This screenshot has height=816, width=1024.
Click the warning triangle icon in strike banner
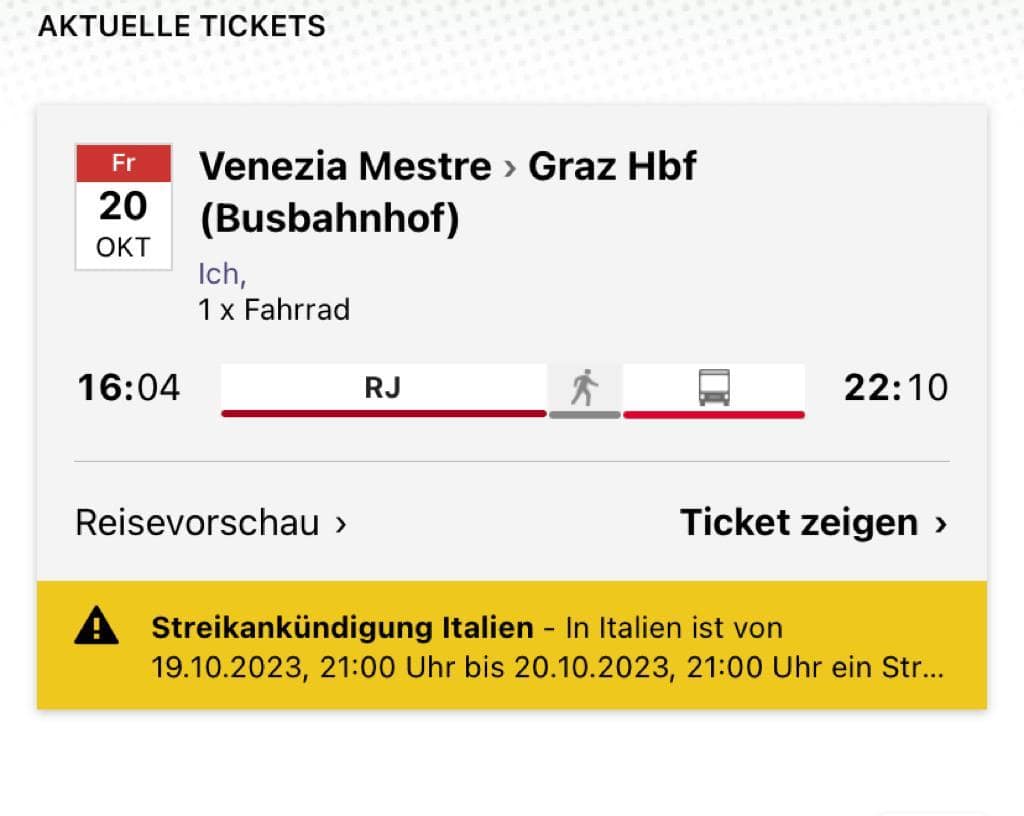pos(96,628)
